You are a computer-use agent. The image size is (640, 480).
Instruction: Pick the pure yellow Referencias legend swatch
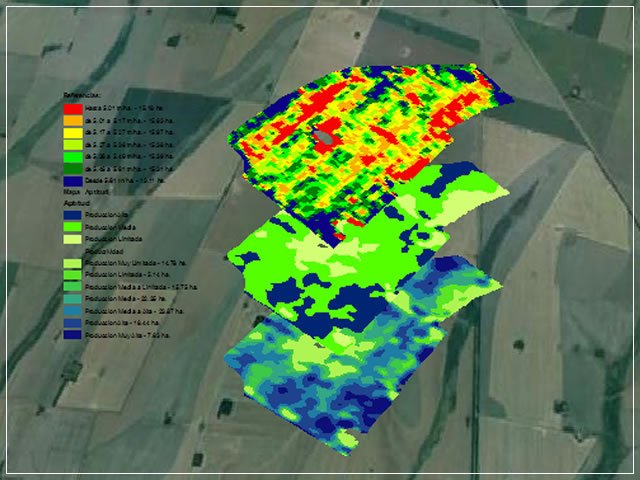[71, 132]
